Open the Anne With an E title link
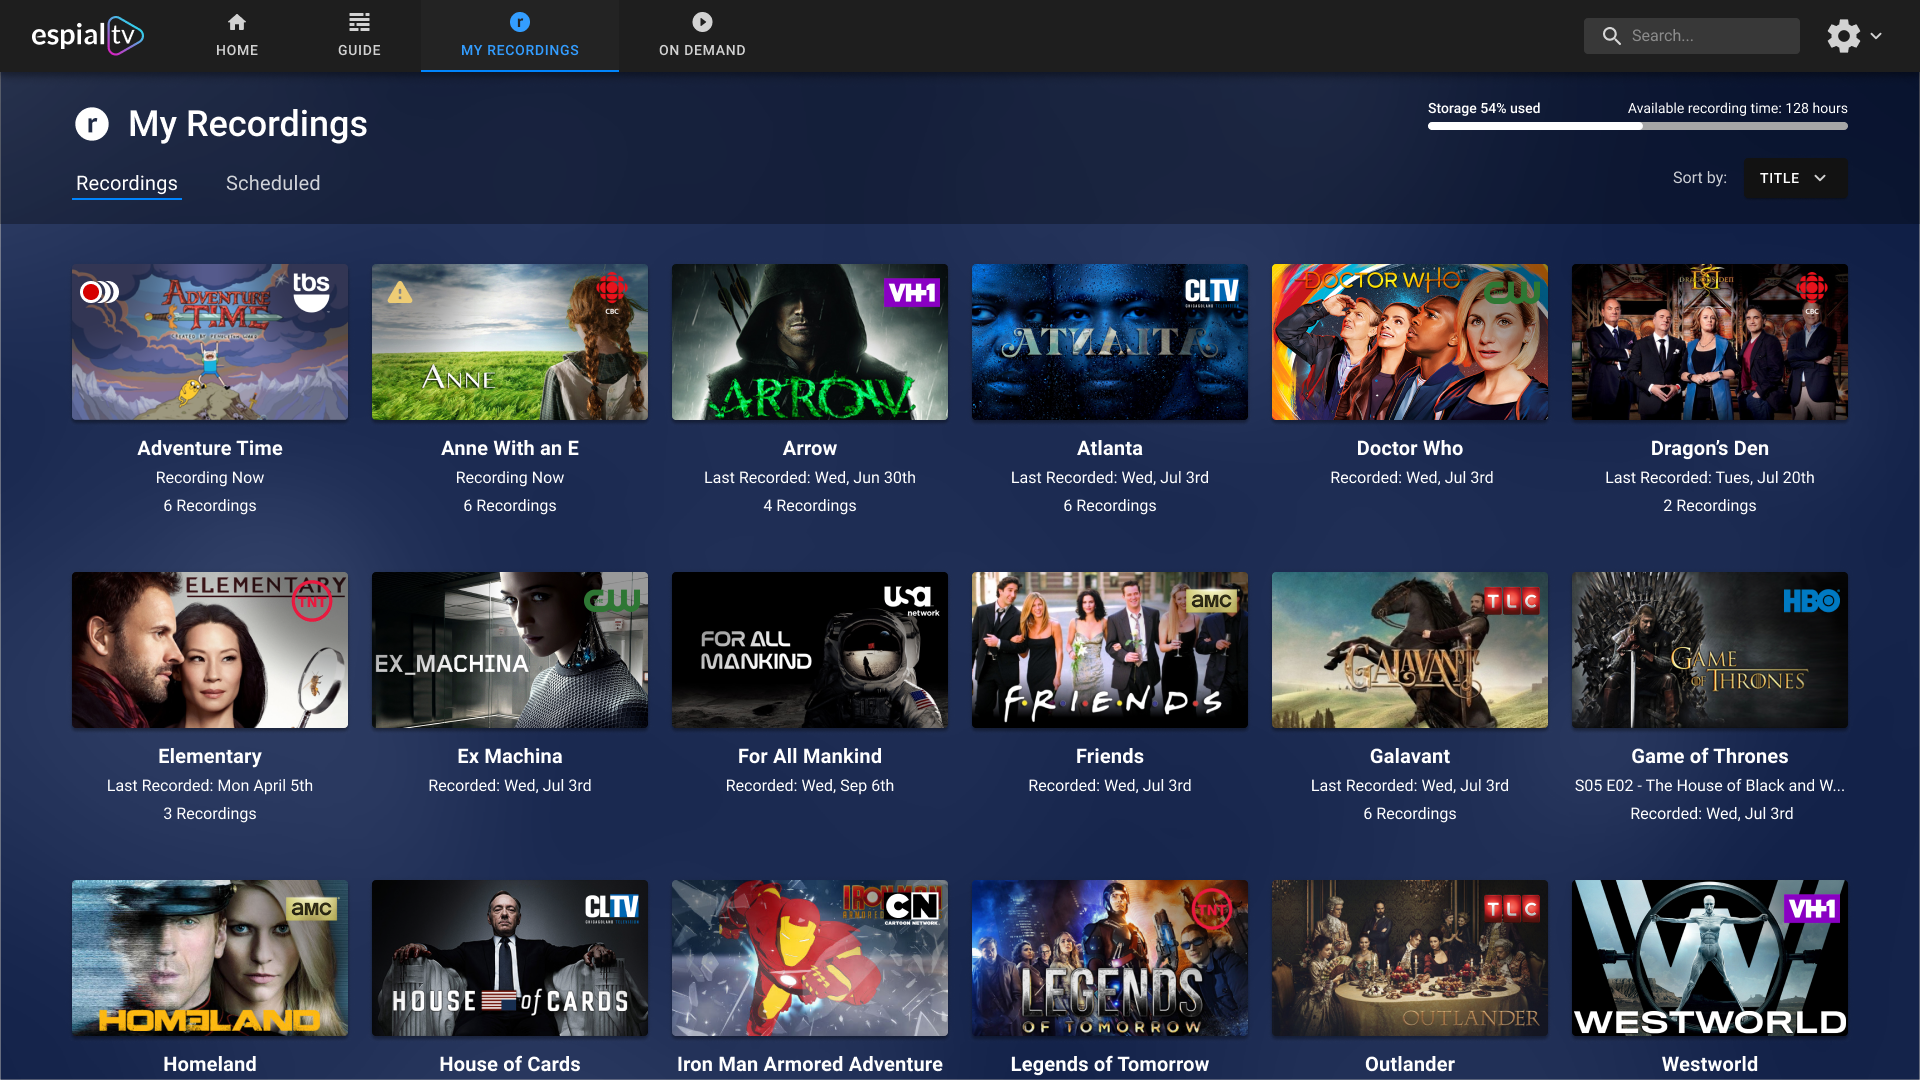The height and width of the screenshot is (1080, 1920). (510, 448)
